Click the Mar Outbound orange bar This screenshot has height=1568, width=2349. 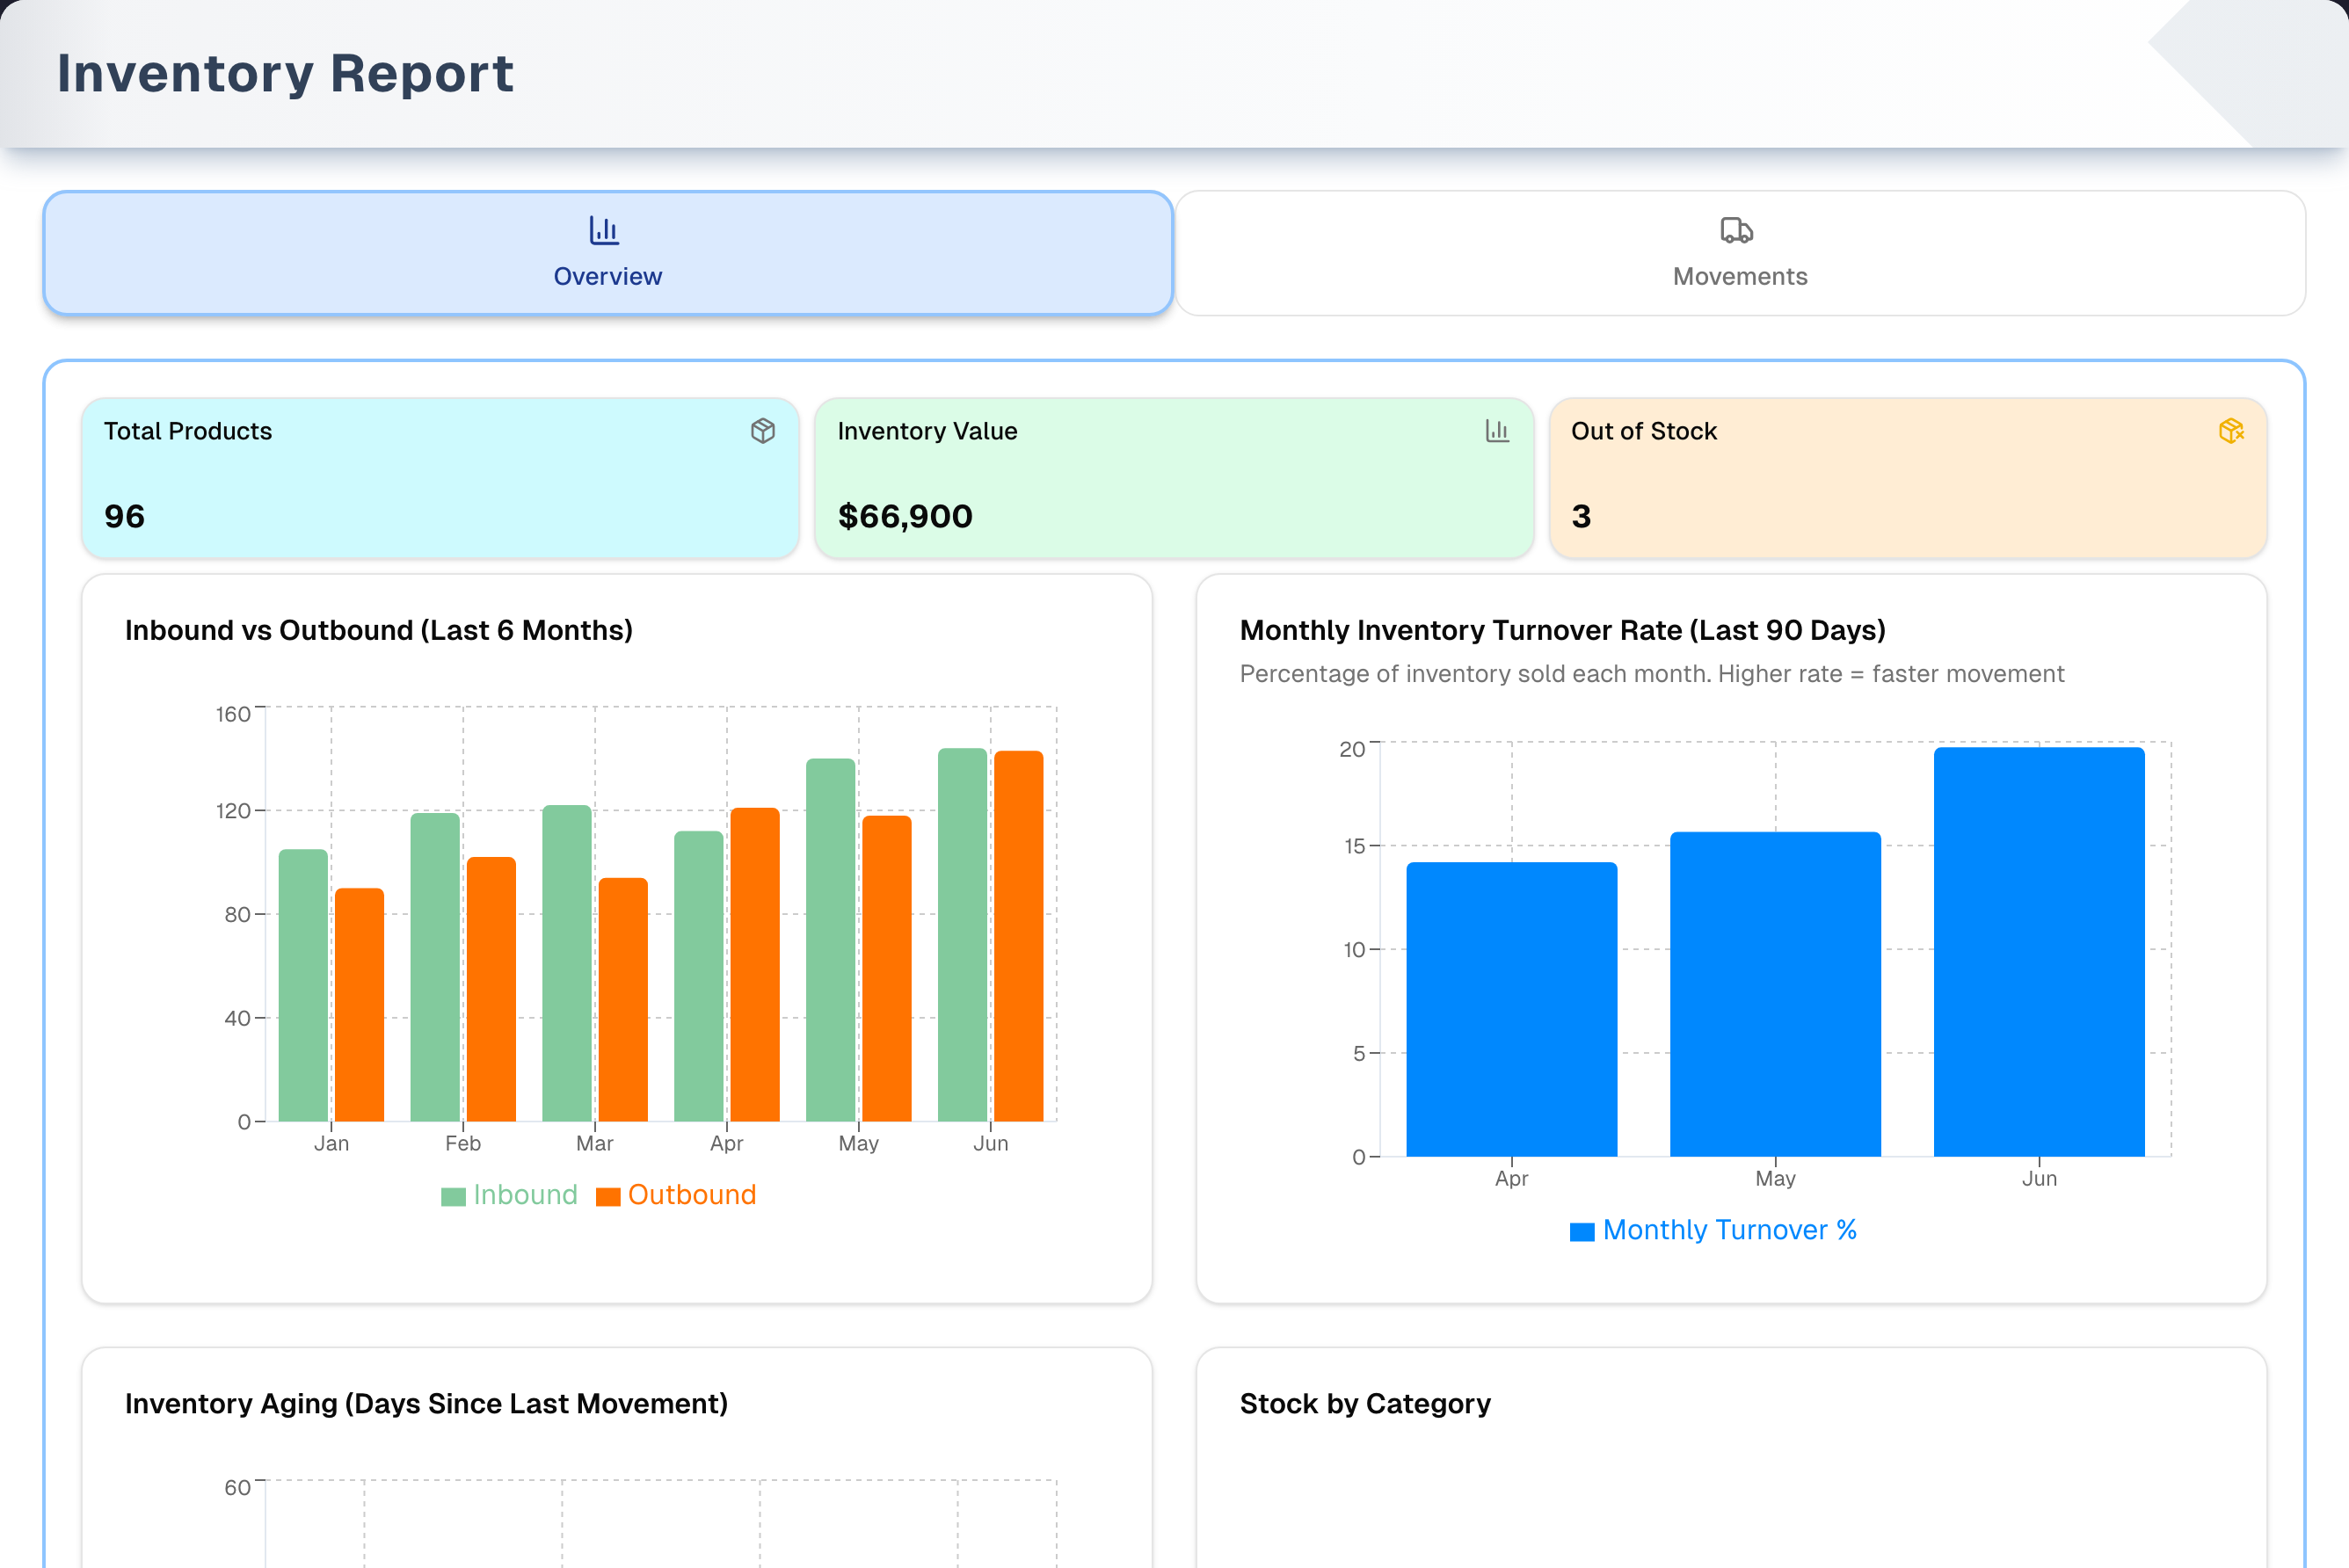coord(623,1000)
